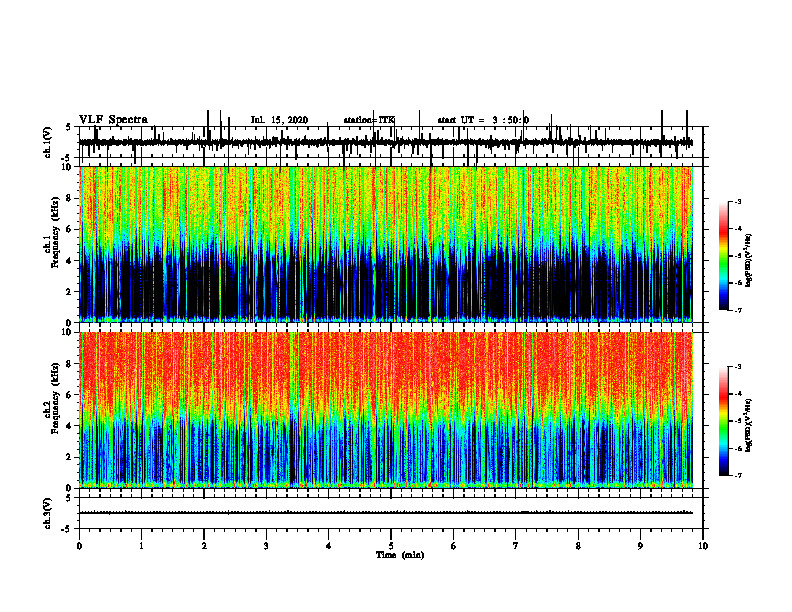792x612 pixels.
Task: Click the "-4" value on ch.2 colorbar
Action: pos(737,394)
